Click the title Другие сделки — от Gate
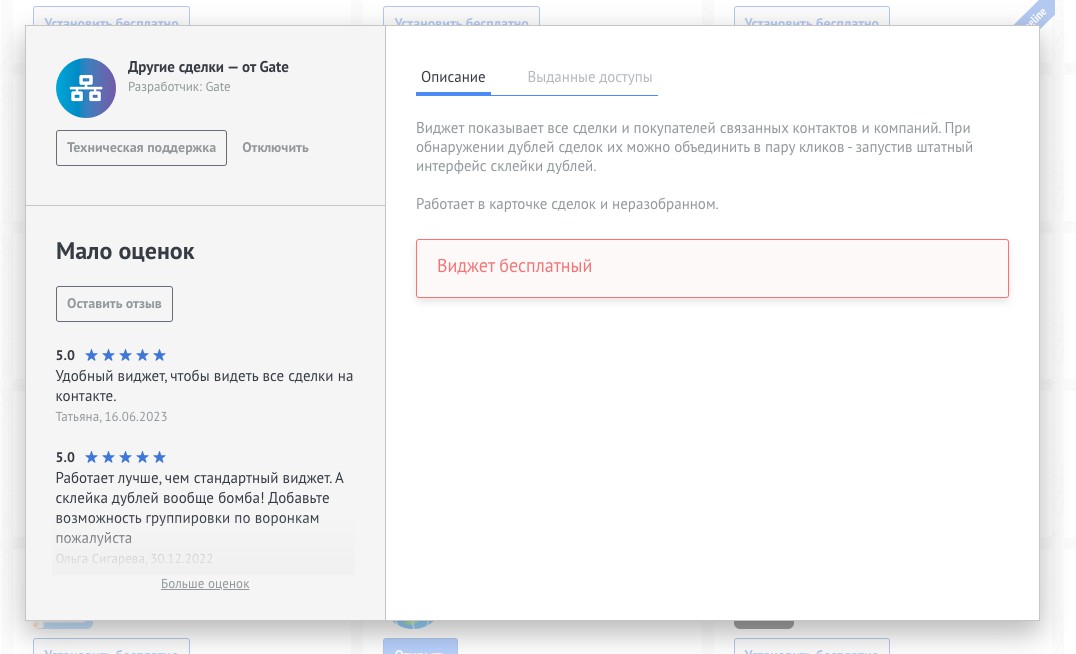The width and height of the screenshot is (1076, 654). pyautogui.click(x=208, y=67)
